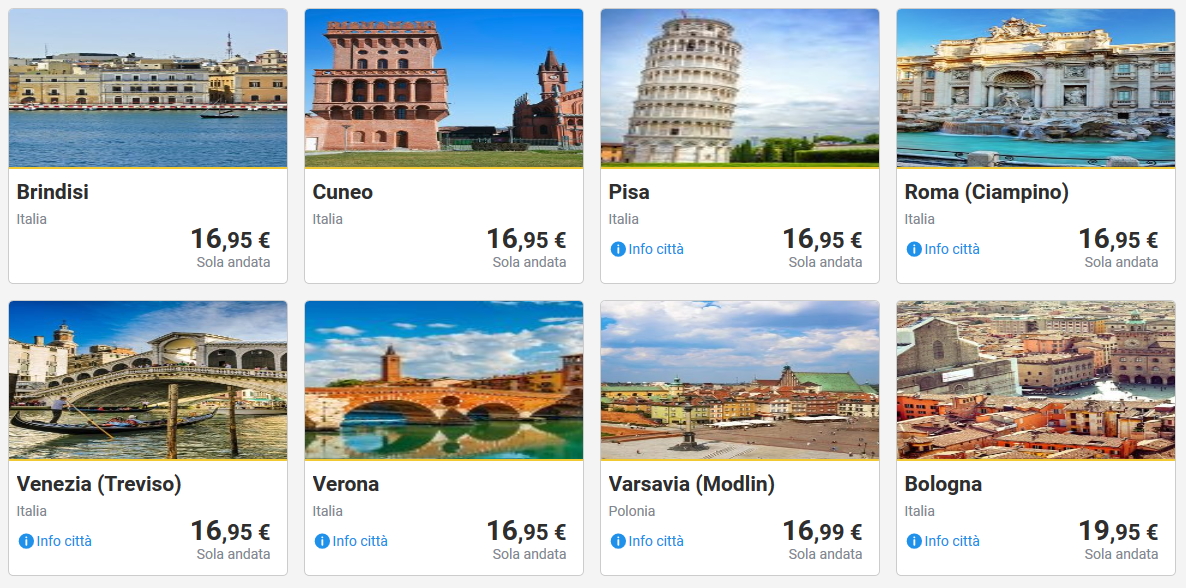Click the info icon on Roma (Ciampino) card
Image resolution: width=1186 pixels, height=588 pixels.
pos(914,249)
